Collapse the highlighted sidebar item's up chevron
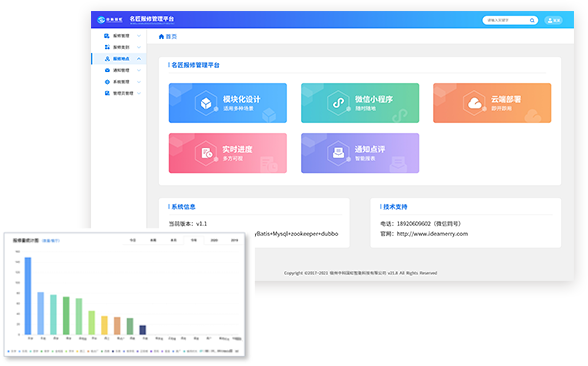 [x=139, y=59]
